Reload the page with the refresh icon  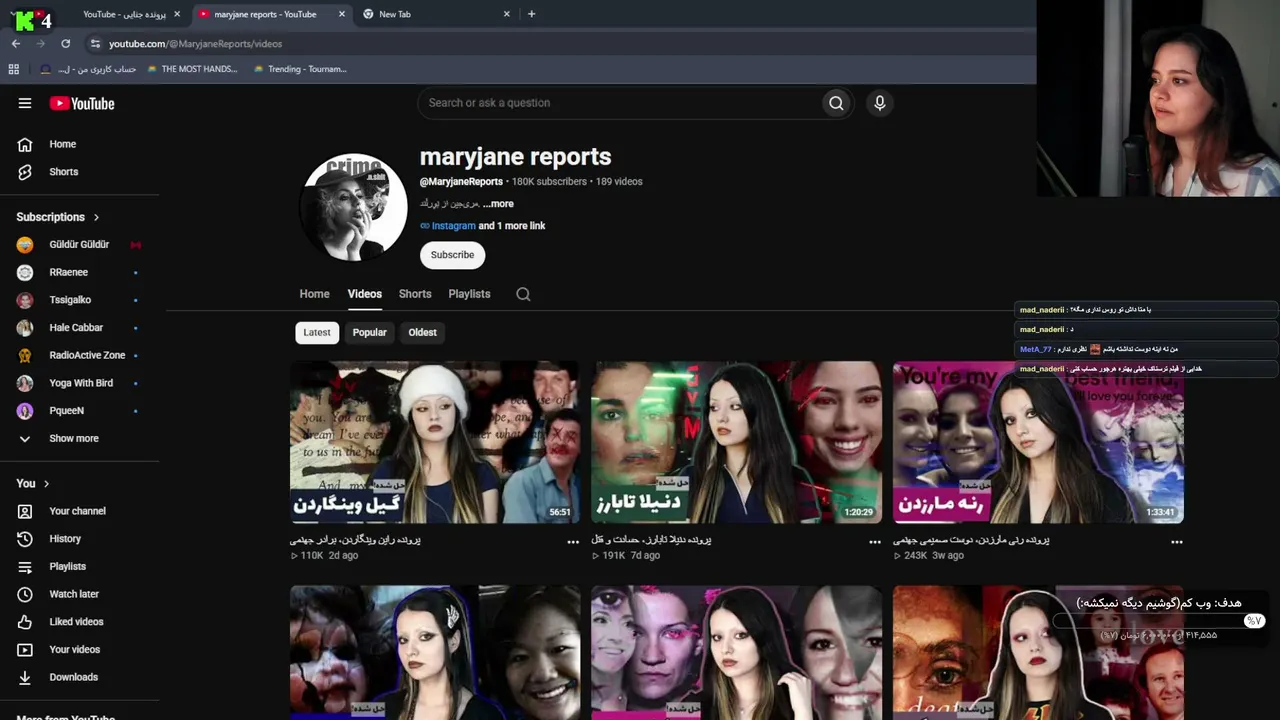66,44
